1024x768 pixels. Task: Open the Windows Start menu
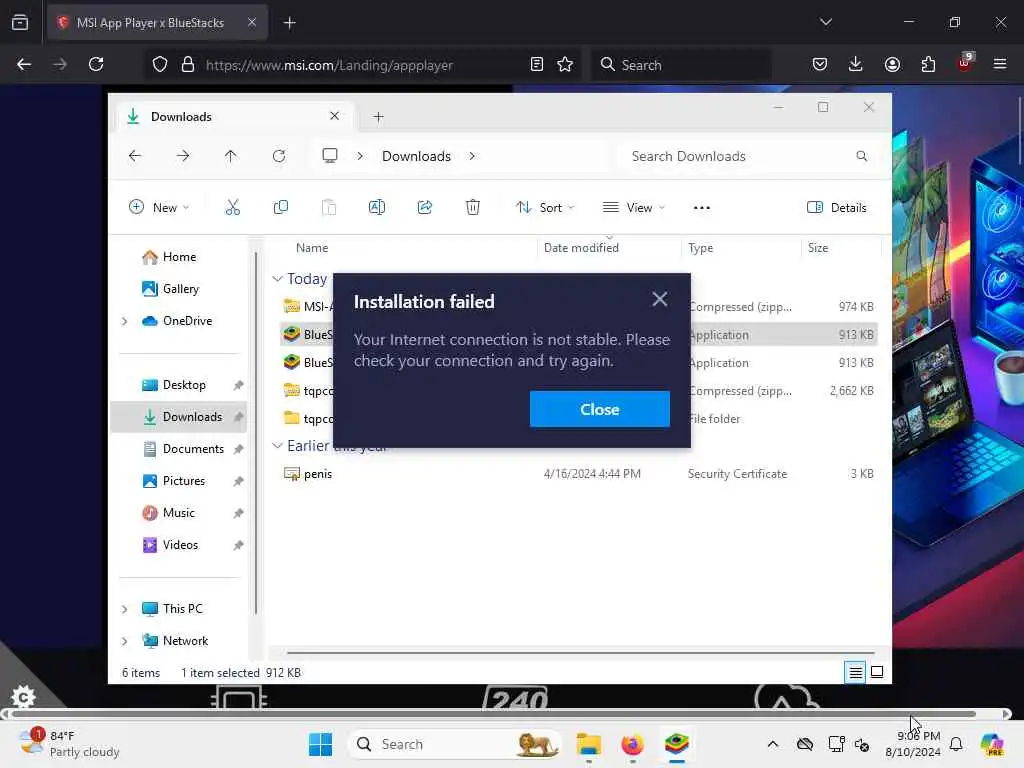point(320,744)
